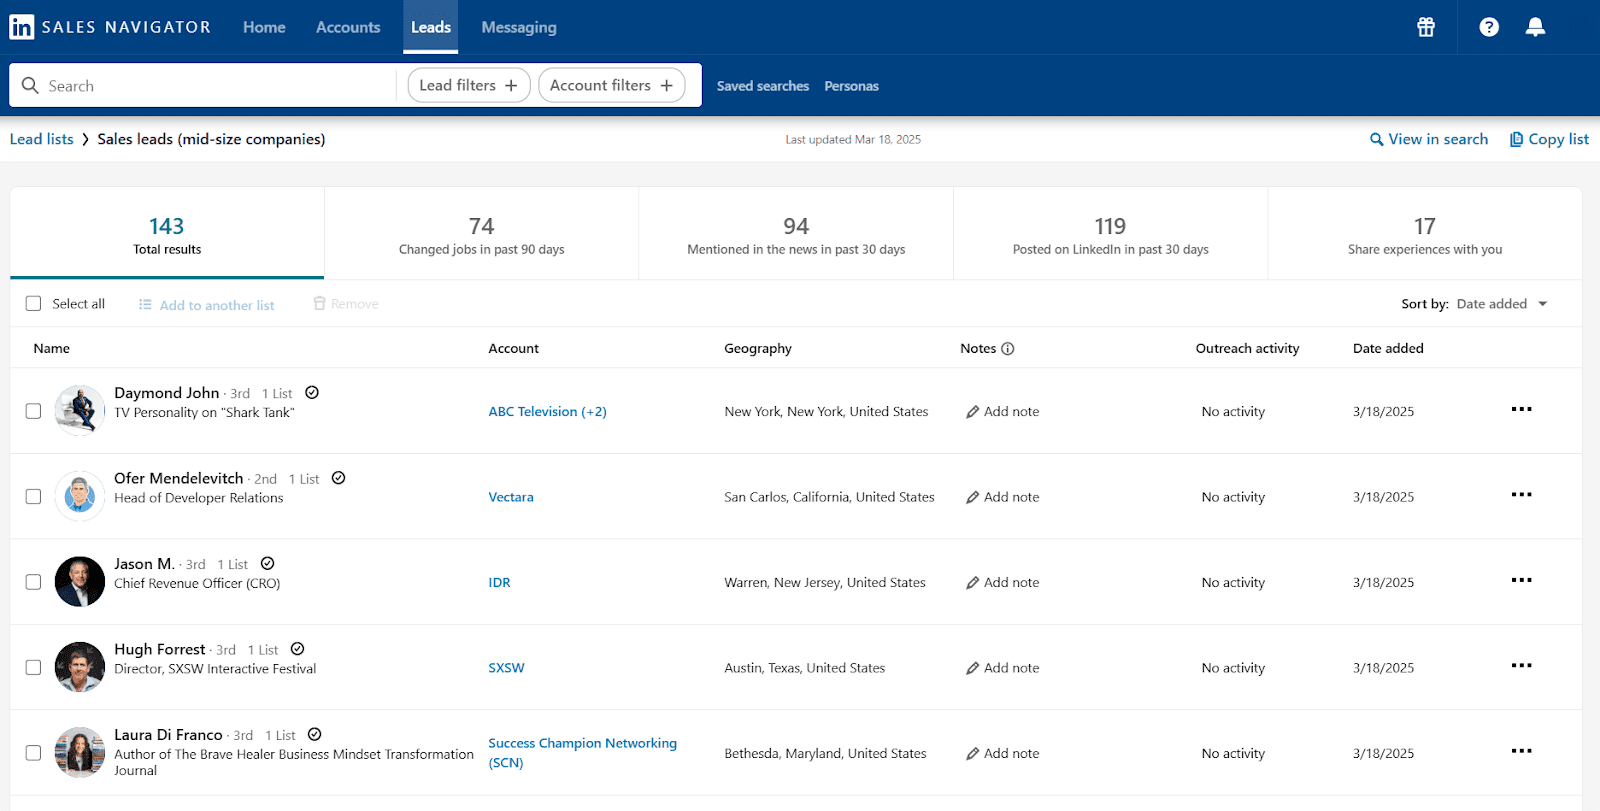
Task: Show the Changed jobs in past 90 days tab
Action: [x=481, y=234]
